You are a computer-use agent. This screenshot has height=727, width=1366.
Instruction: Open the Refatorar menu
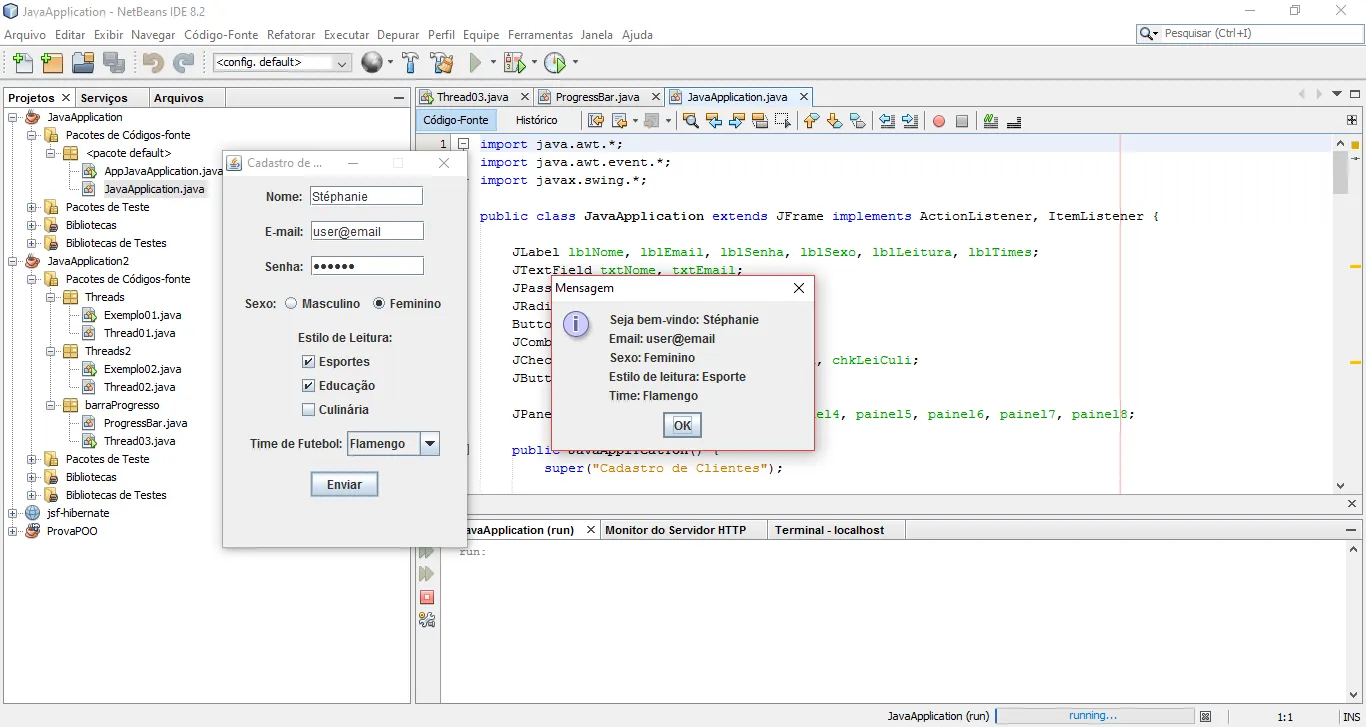291,35
